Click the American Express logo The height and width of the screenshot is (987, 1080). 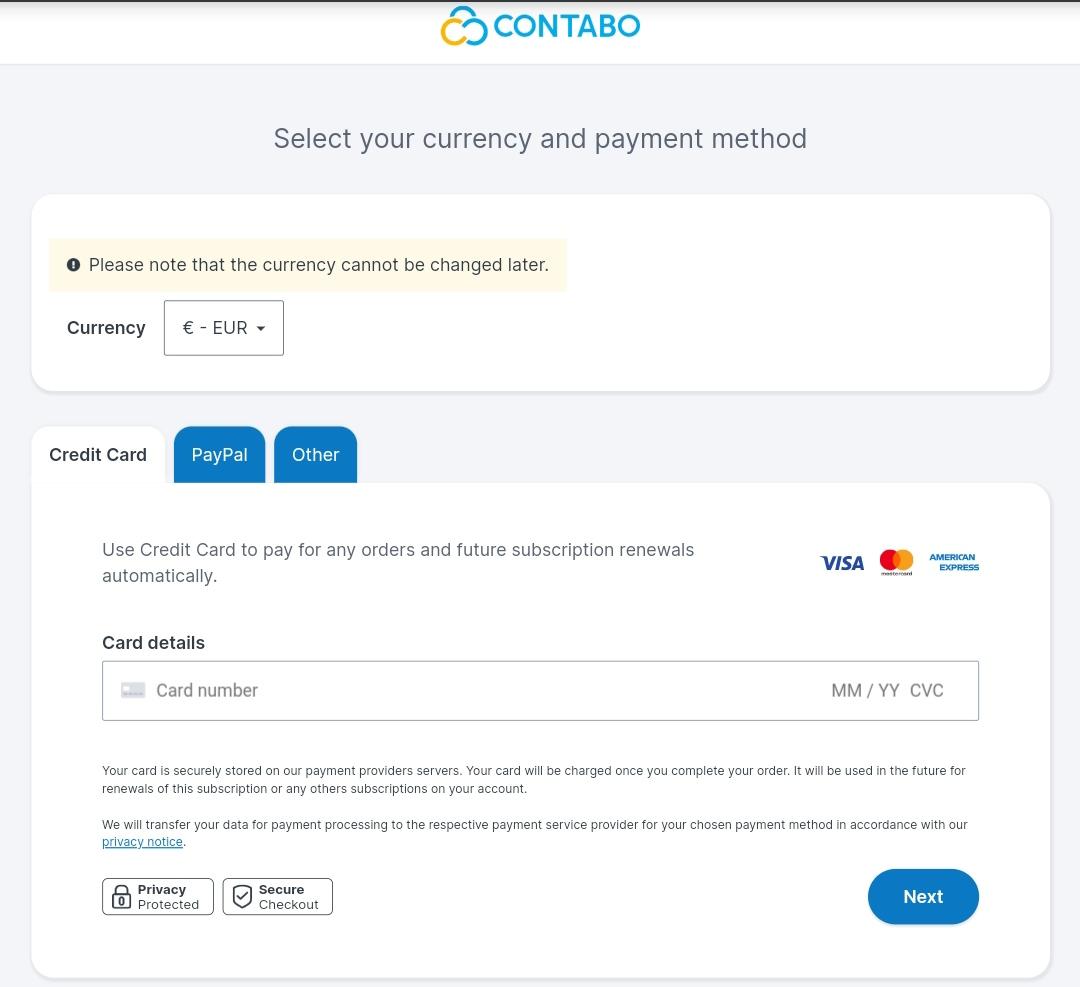pyautogui.click(x=953, y=562)
